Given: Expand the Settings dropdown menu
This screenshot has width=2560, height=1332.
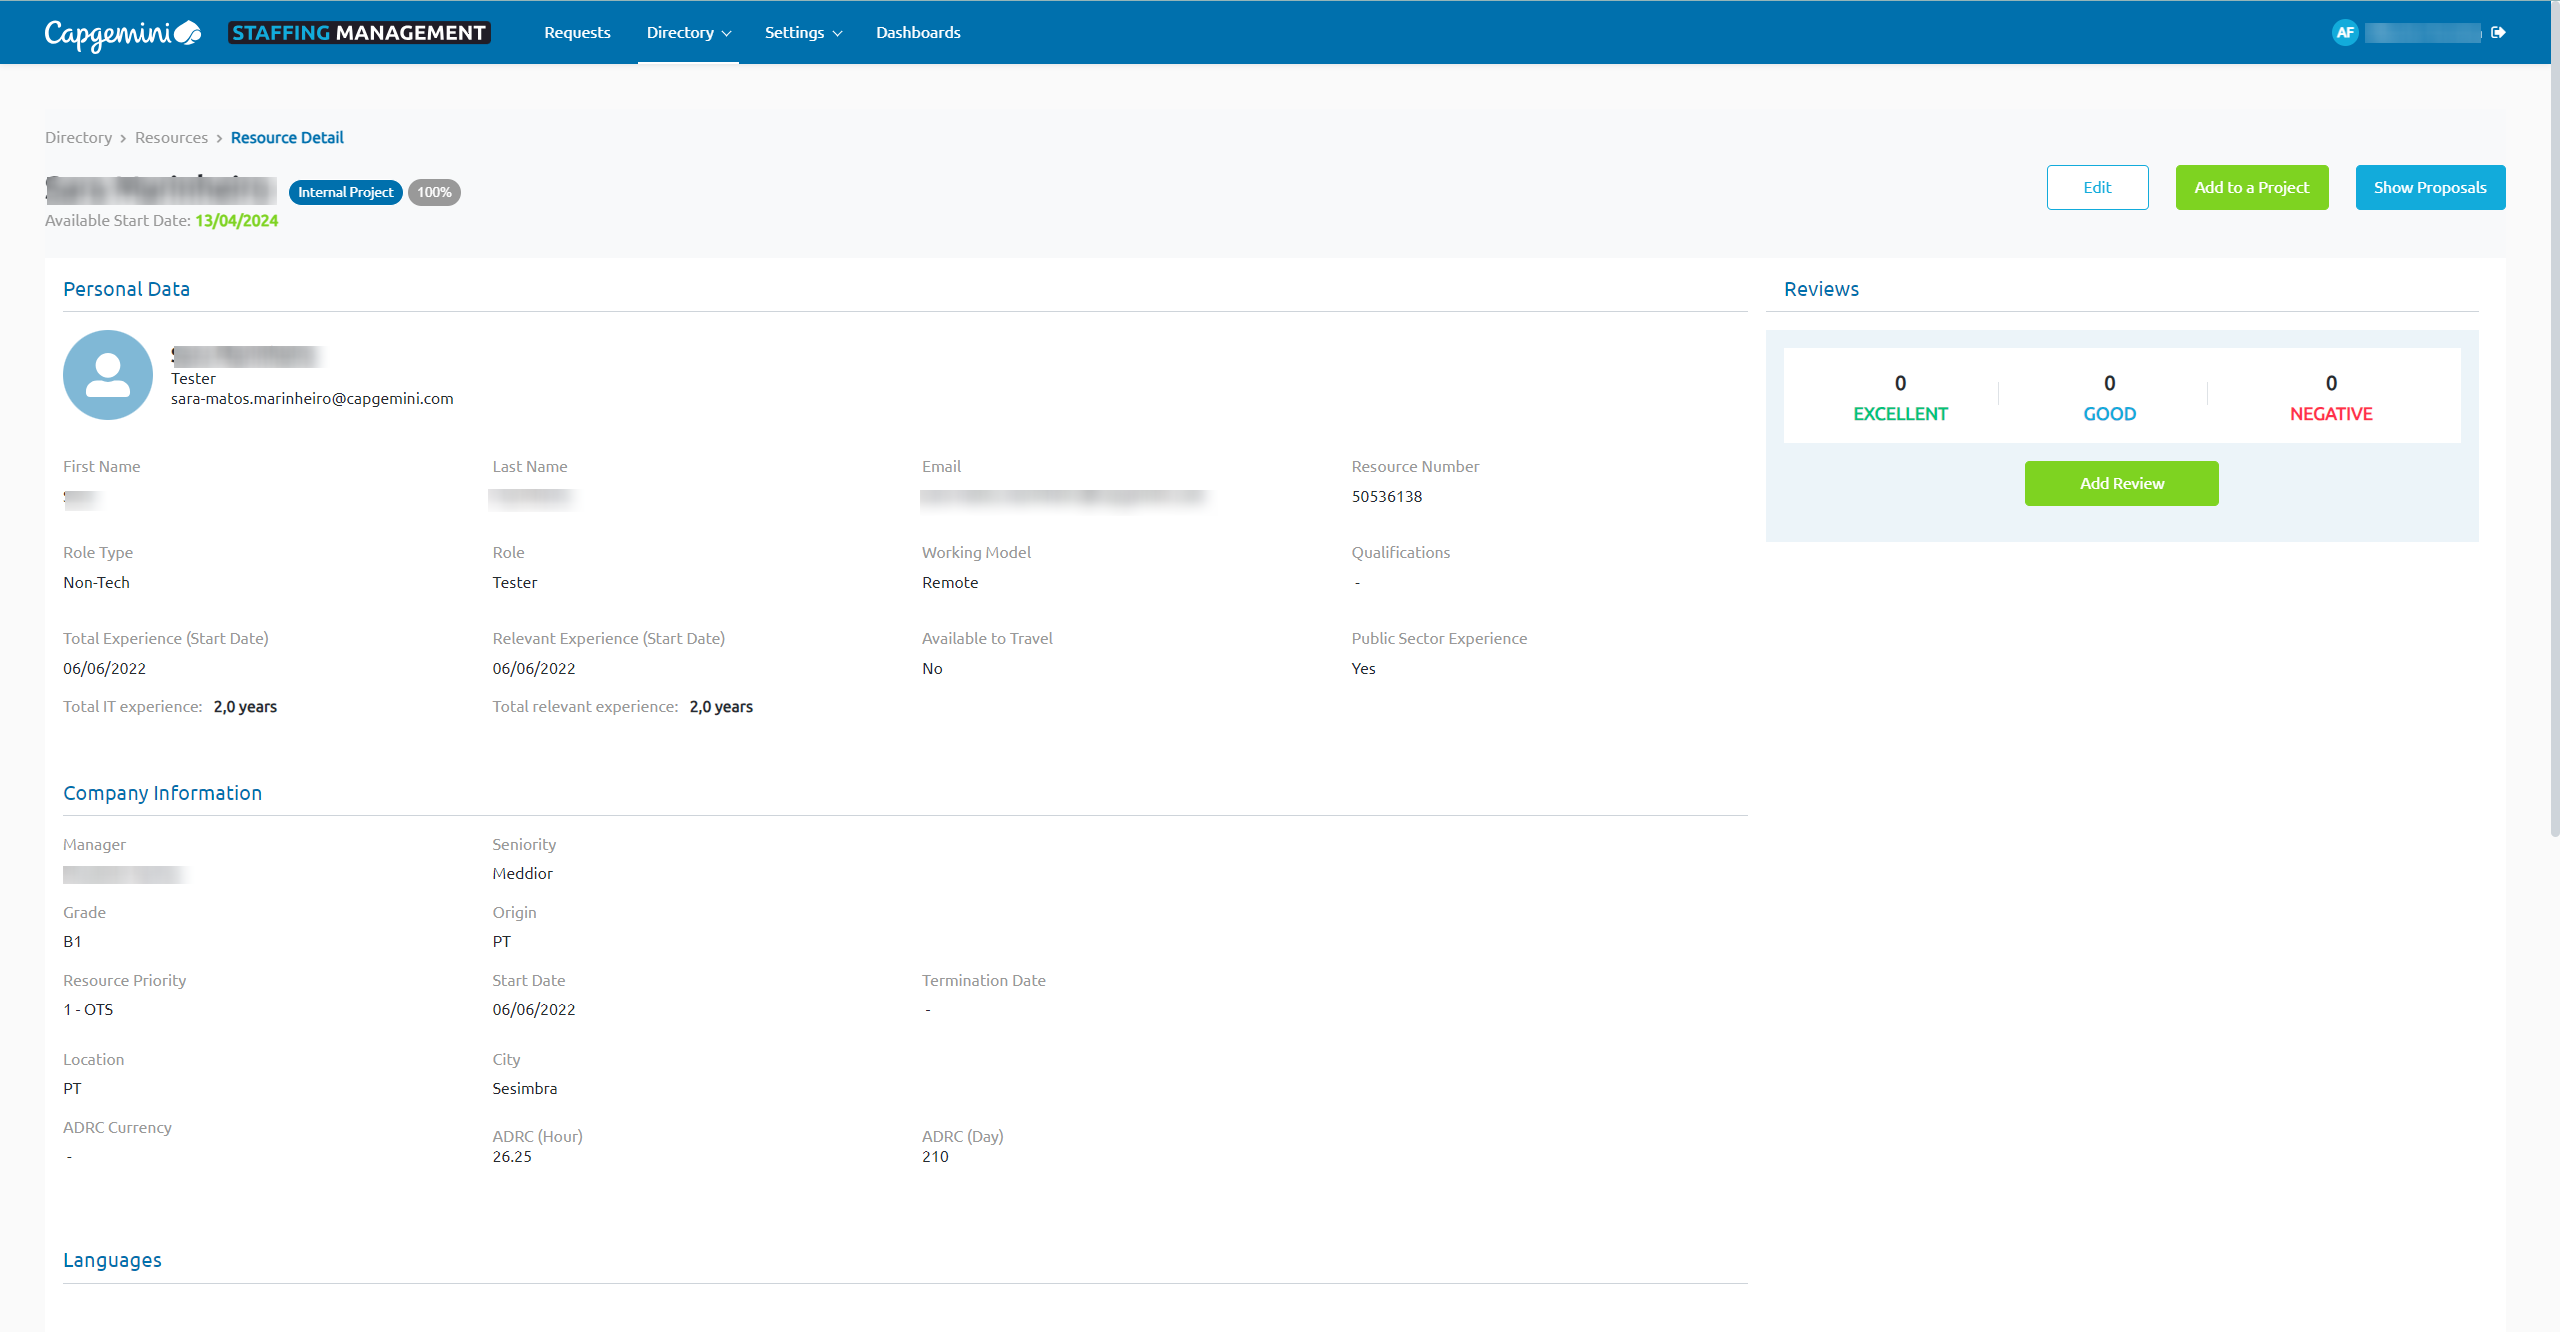Looking at the screenshot, I should click(x=803, y=33).
